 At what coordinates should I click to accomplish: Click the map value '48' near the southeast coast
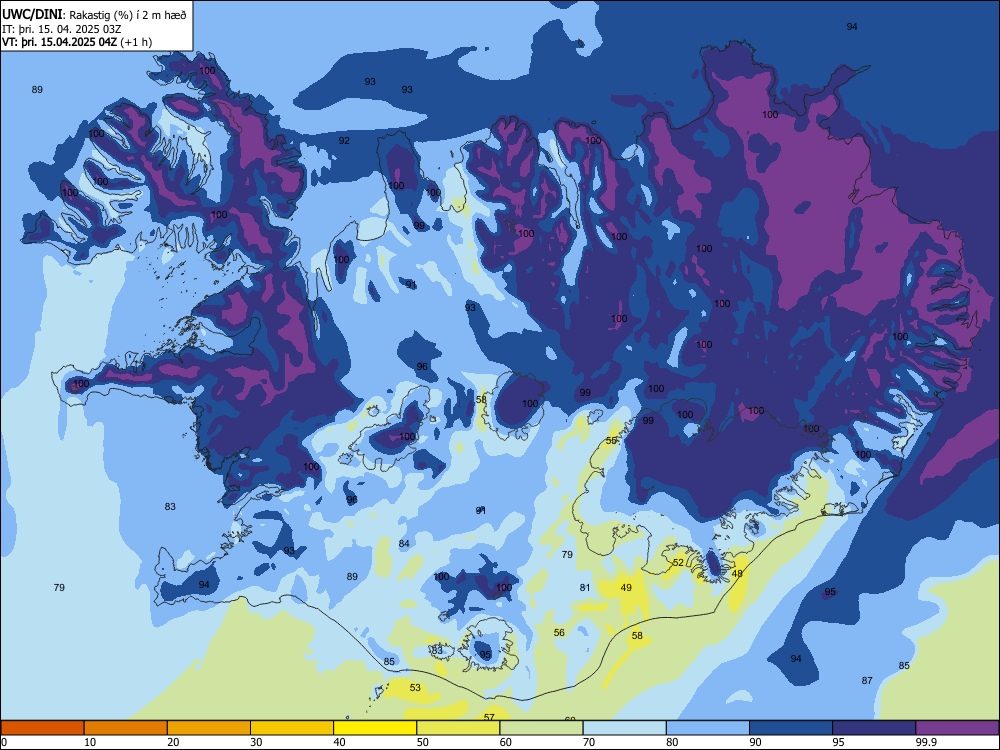coord(737,573)
